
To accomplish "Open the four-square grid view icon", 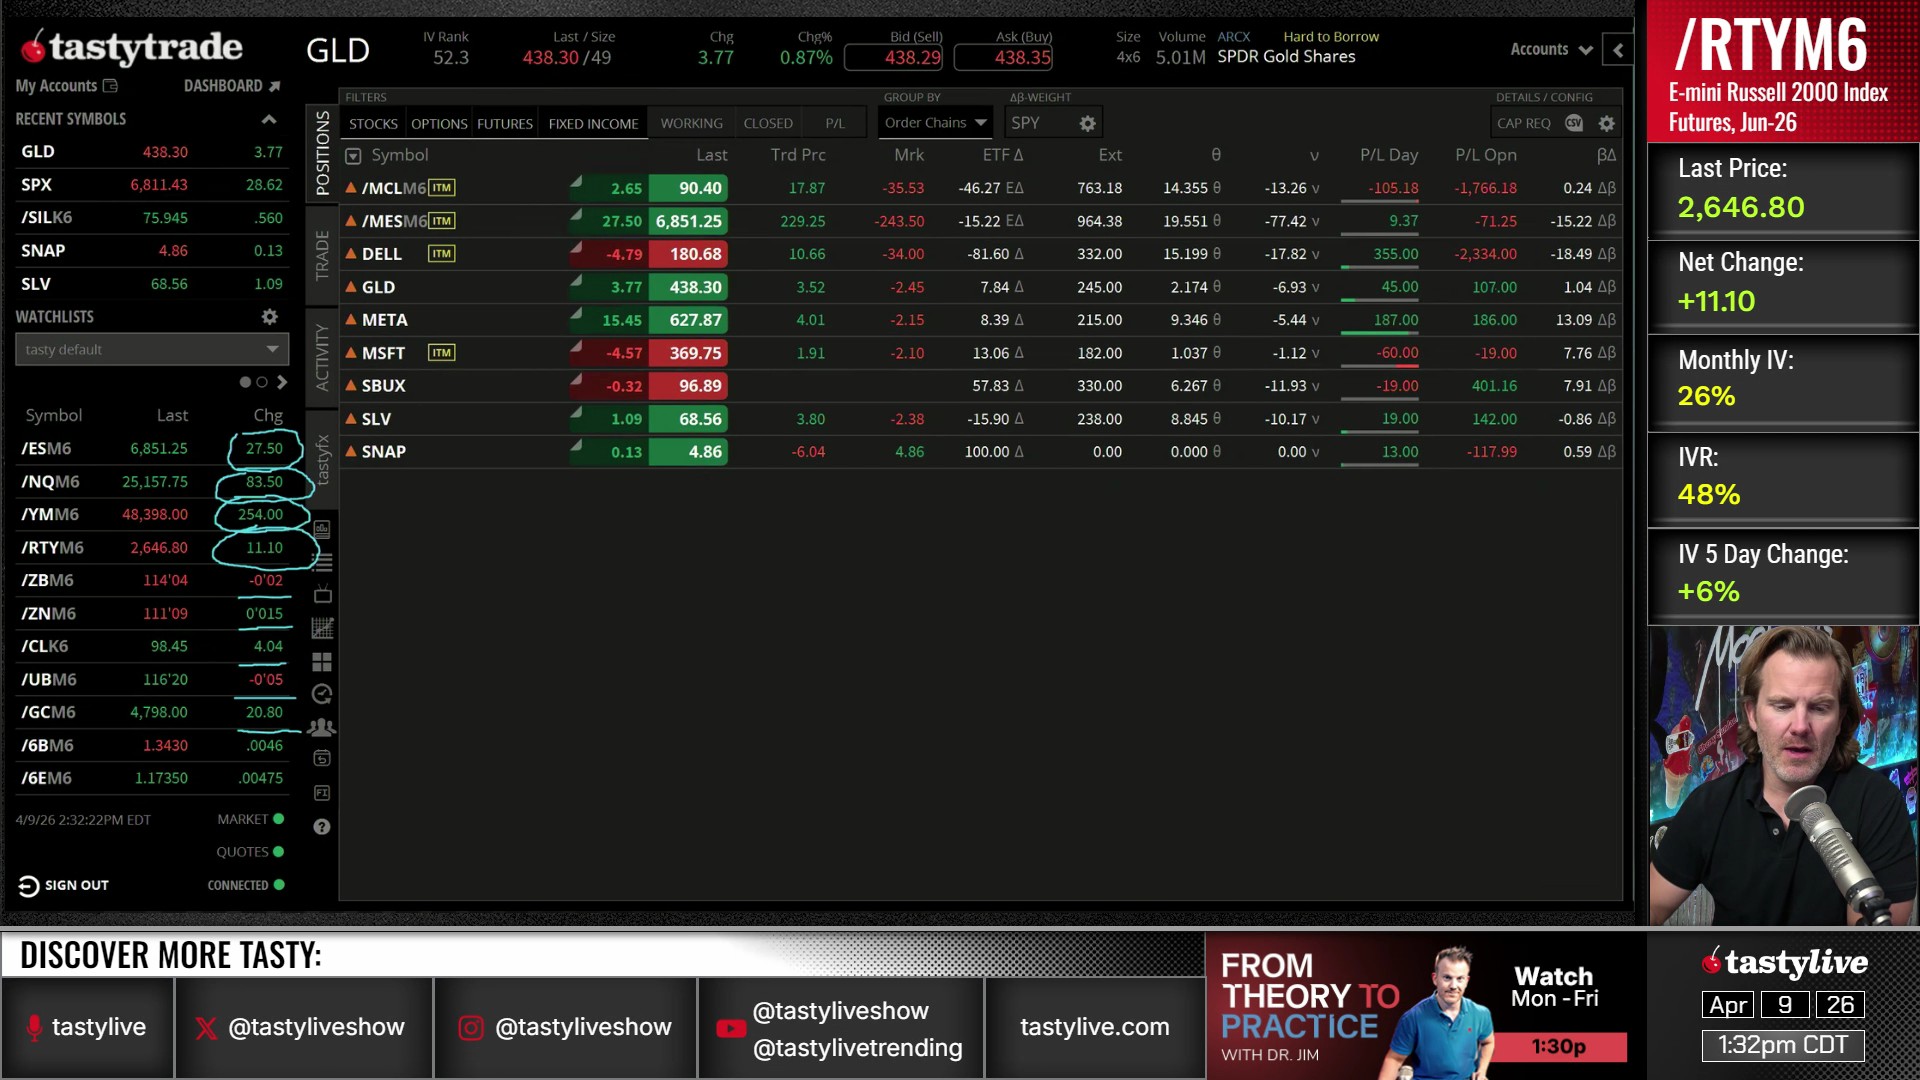I will (322, 662).
